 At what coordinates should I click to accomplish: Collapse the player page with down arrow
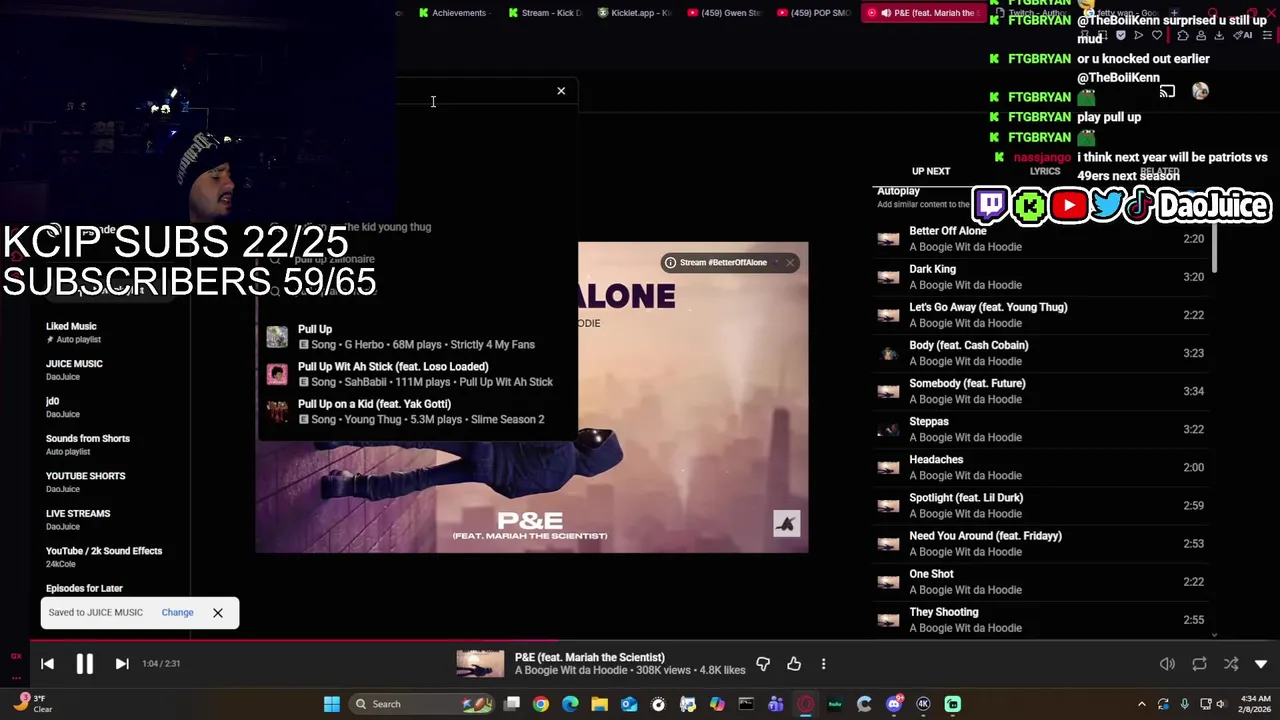coord(1261,664)
